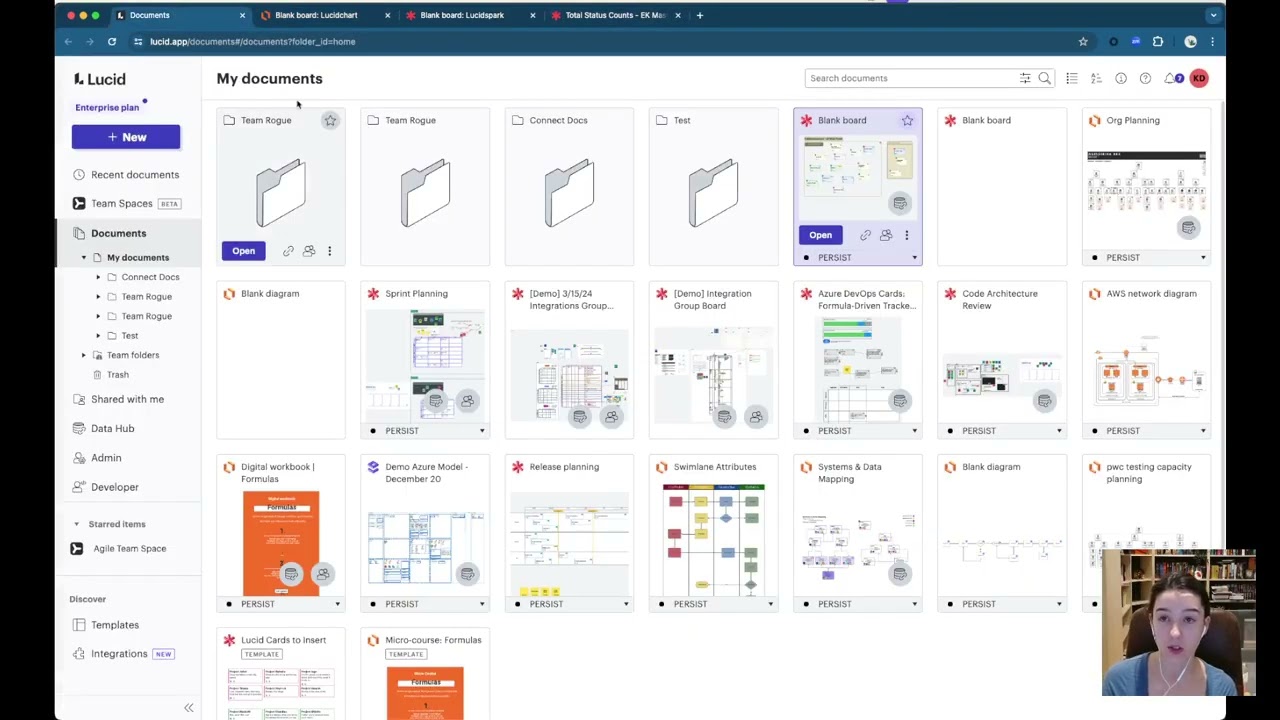
Task: Open the search filter options icon
Action: [x=1025, y=78]
